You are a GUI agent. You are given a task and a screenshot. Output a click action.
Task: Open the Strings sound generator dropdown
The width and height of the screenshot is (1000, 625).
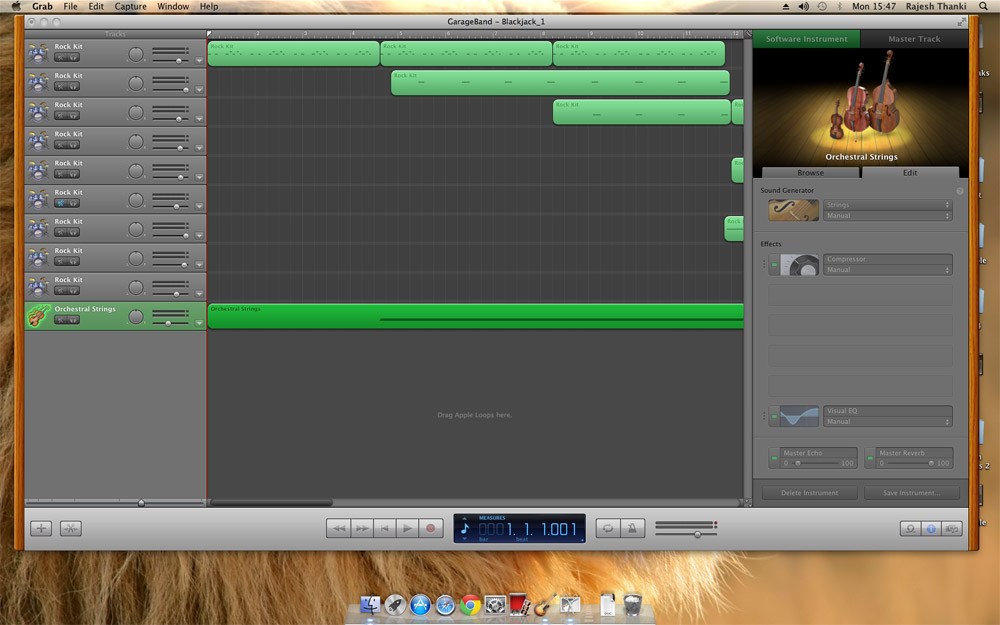click(x=888, y=205)
